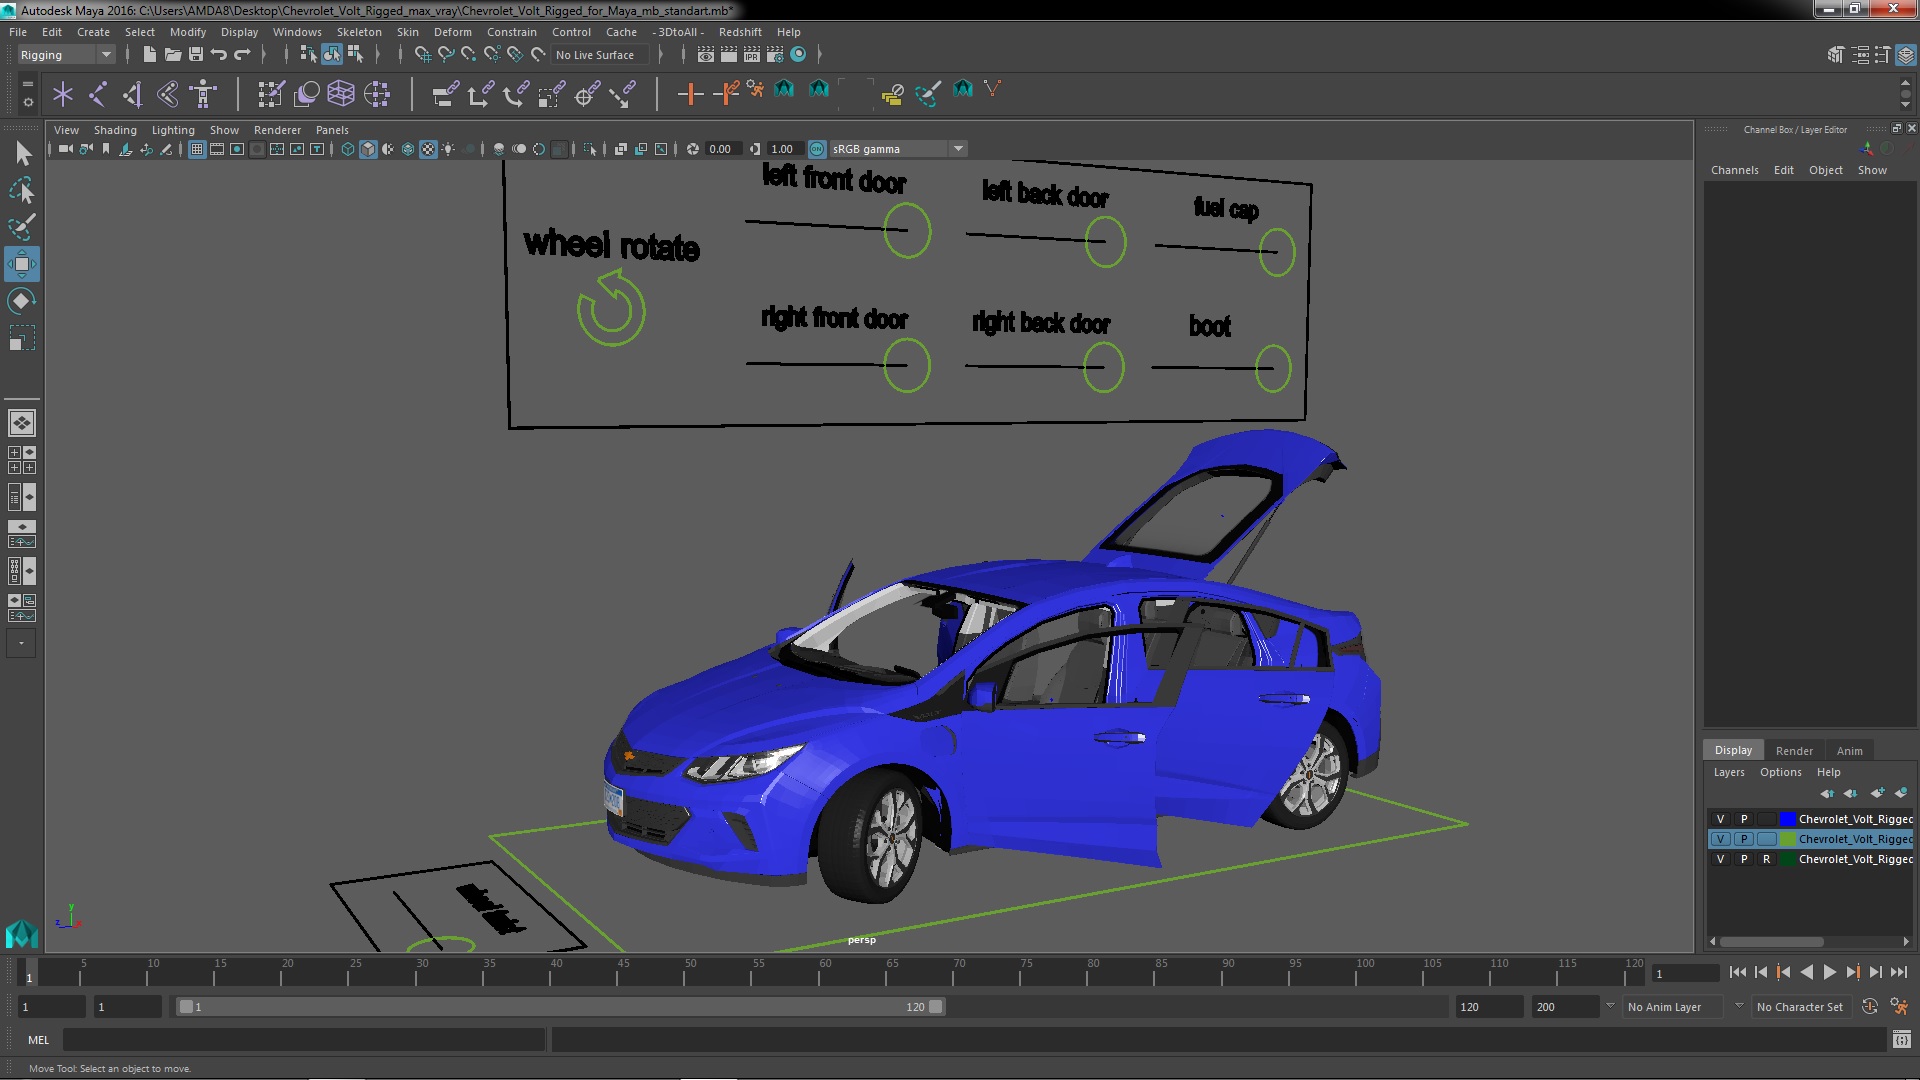Choose the Paint selection tool
Viewport: 1920px width, 1080px height.
pyautogui.click(x=22, y=227)
